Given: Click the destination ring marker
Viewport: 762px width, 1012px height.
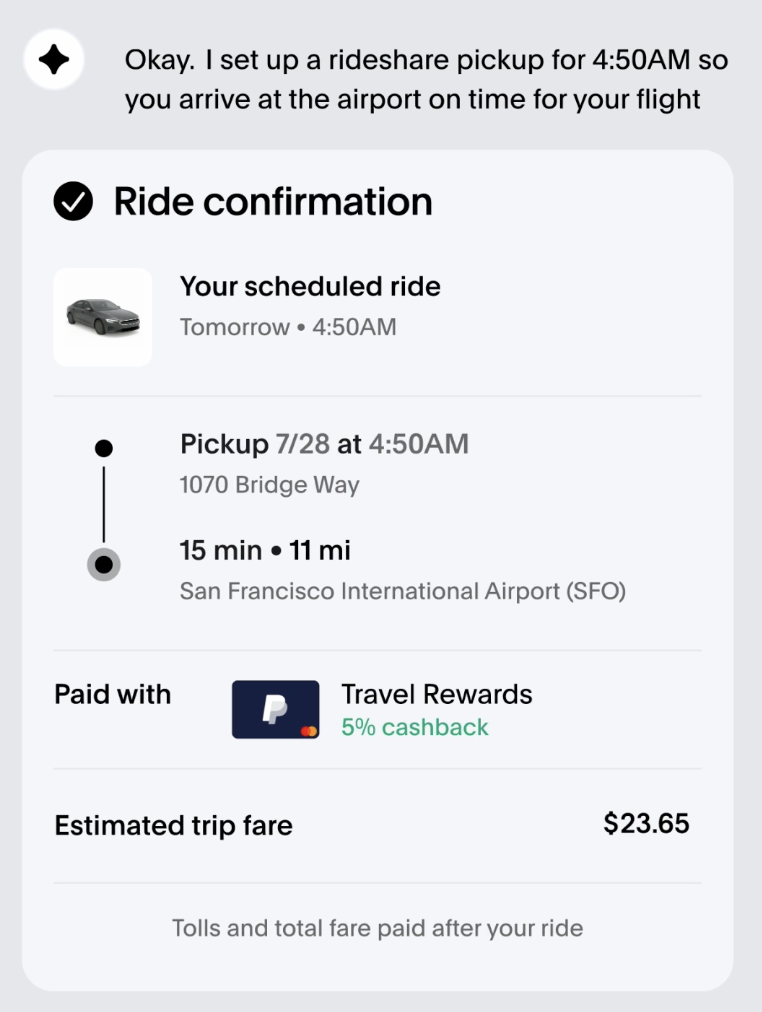Looking at the screenshot, I should [x=103, y=565].
